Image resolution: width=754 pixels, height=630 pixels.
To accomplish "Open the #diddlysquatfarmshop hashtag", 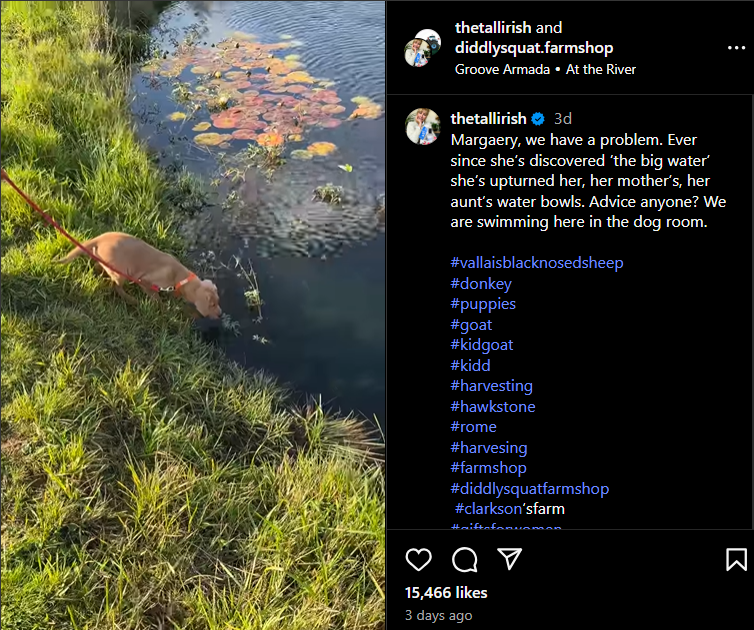I will 529,489.
